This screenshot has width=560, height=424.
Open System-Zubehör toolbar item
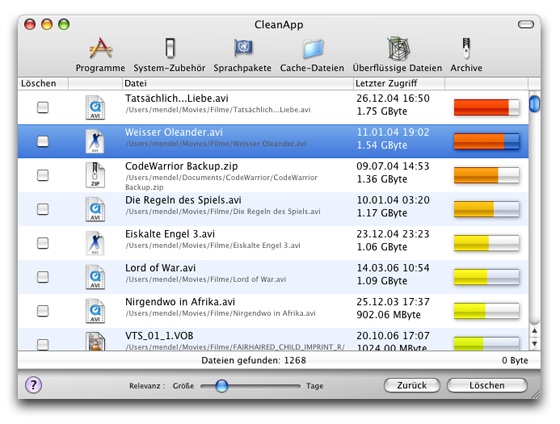(x=169, y=55)
